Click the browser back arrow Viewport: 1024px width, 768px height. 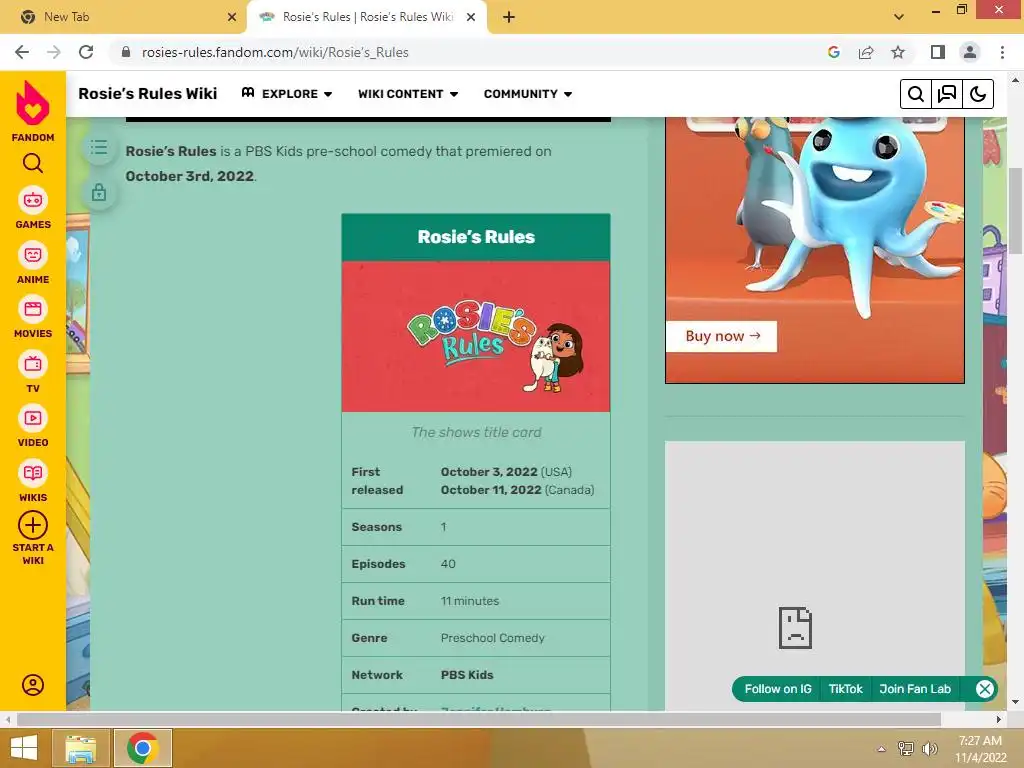click(x=22, y=52)
